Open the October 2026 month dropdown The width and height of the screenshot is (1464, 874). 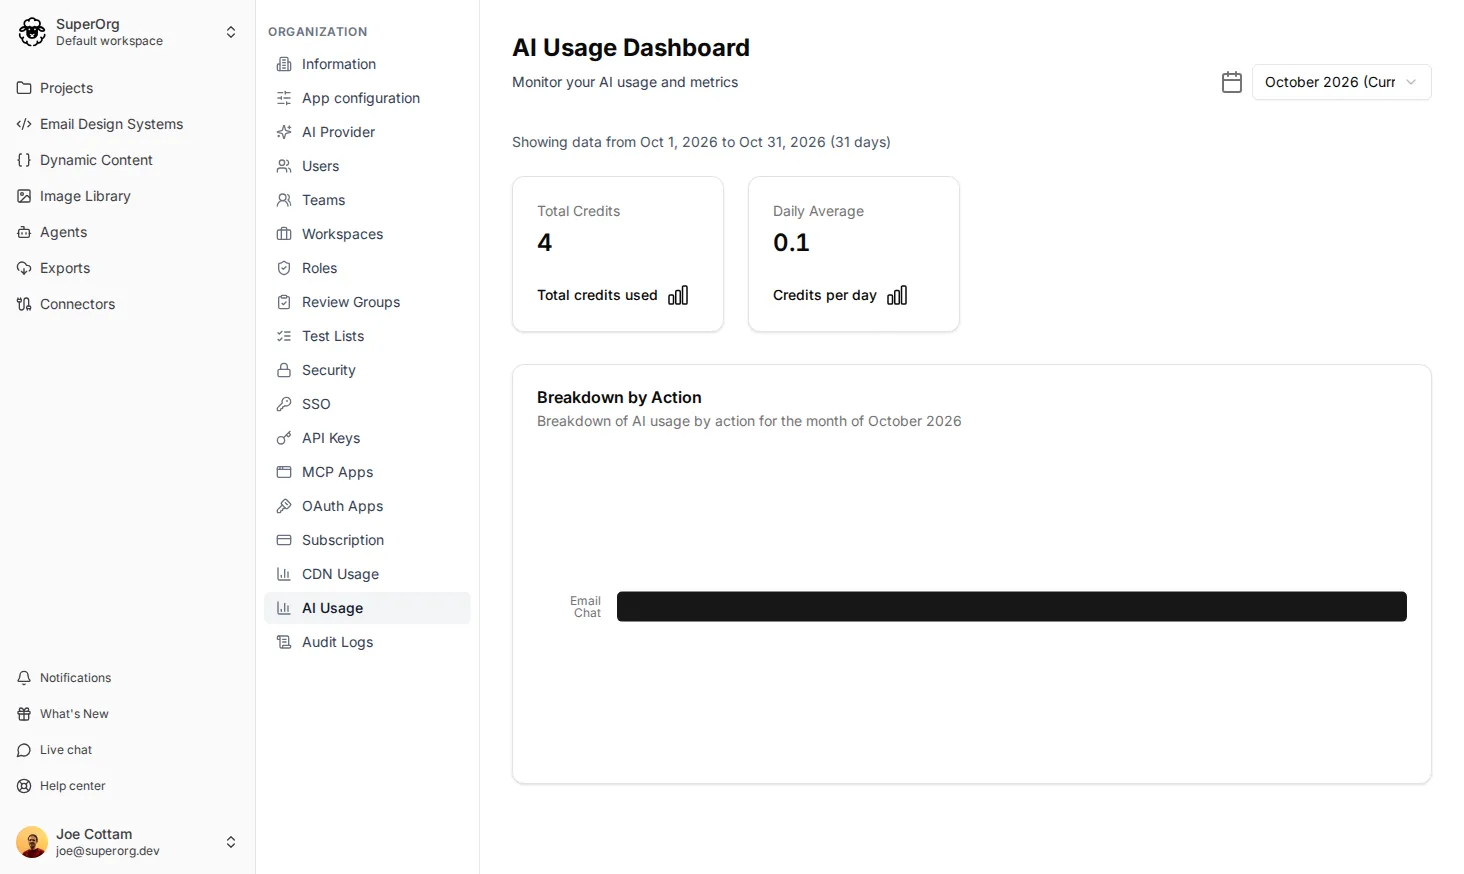(x=1341, y=82)
